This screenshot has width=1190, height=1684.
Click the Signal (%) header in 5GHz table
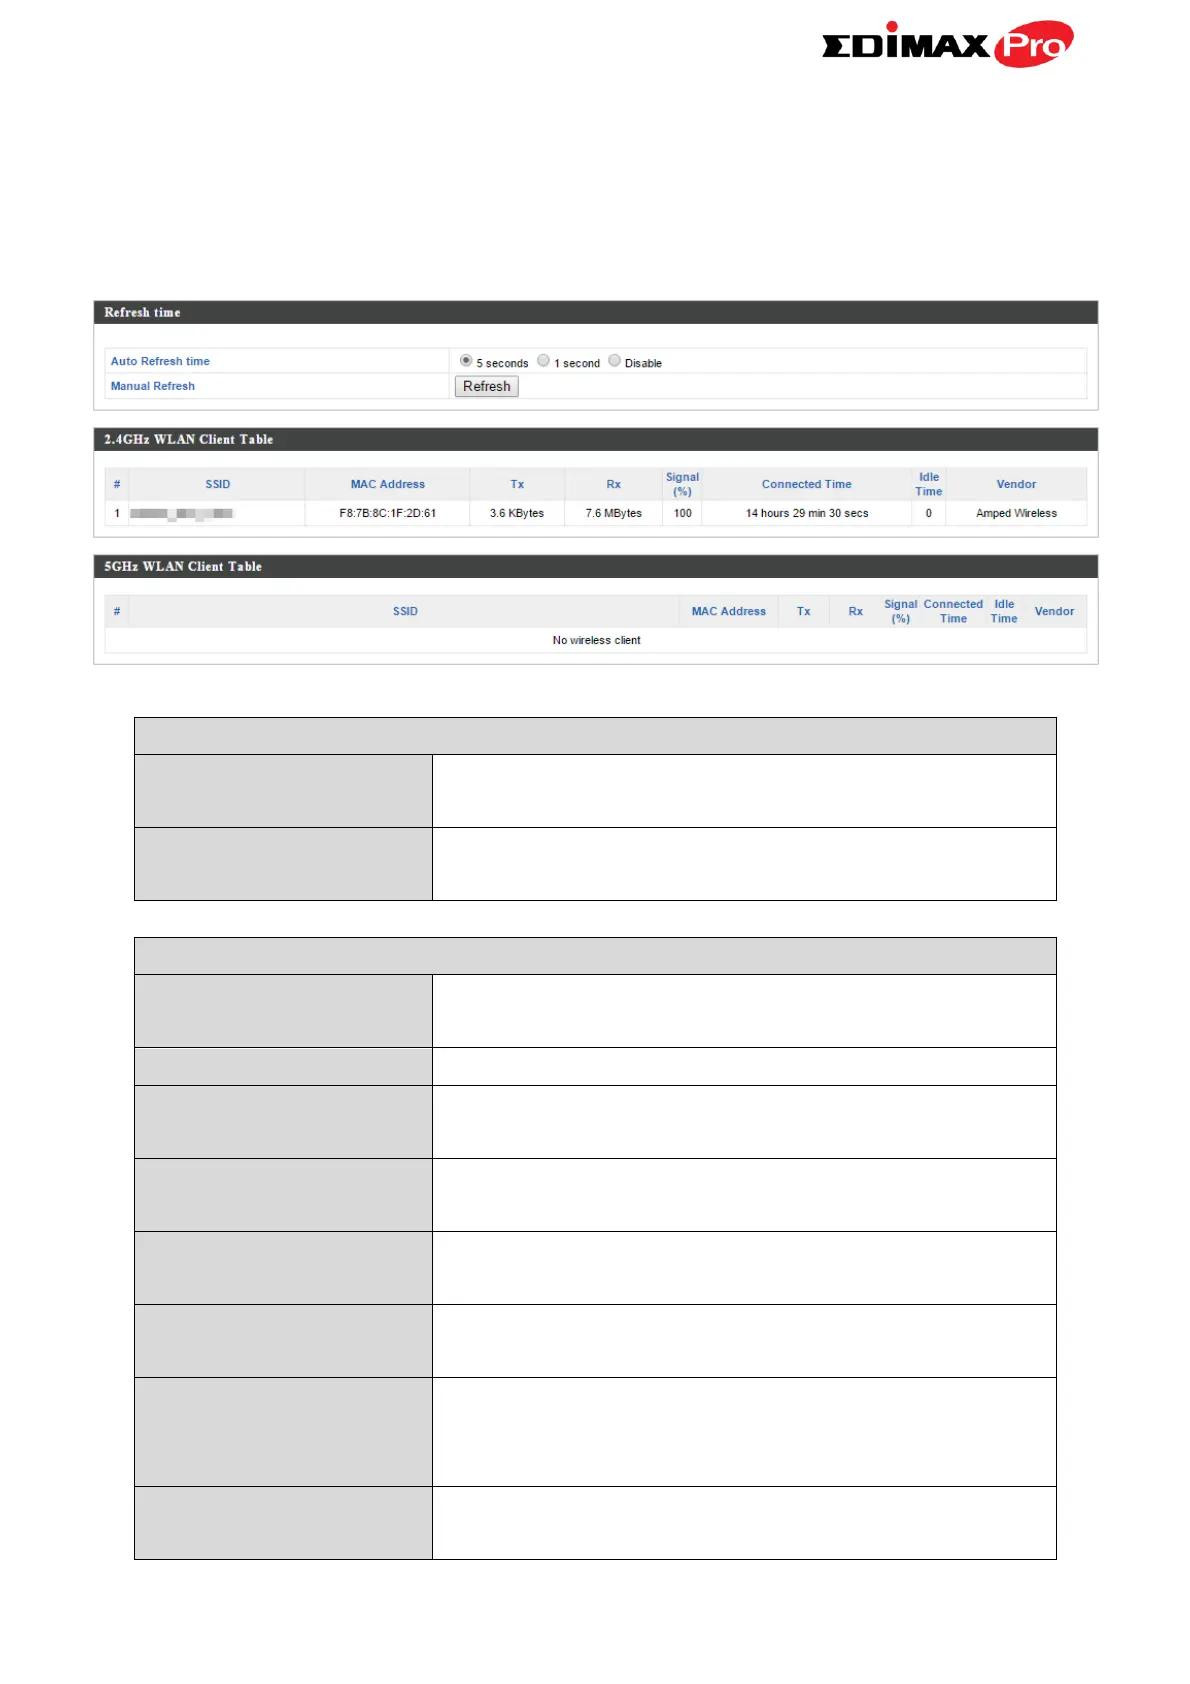click(900, 611)
